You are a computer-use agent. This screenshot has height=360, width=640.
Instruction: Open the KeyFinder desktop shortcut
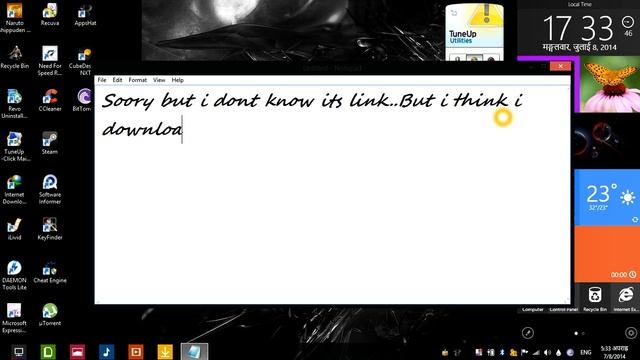click(50, 229)
